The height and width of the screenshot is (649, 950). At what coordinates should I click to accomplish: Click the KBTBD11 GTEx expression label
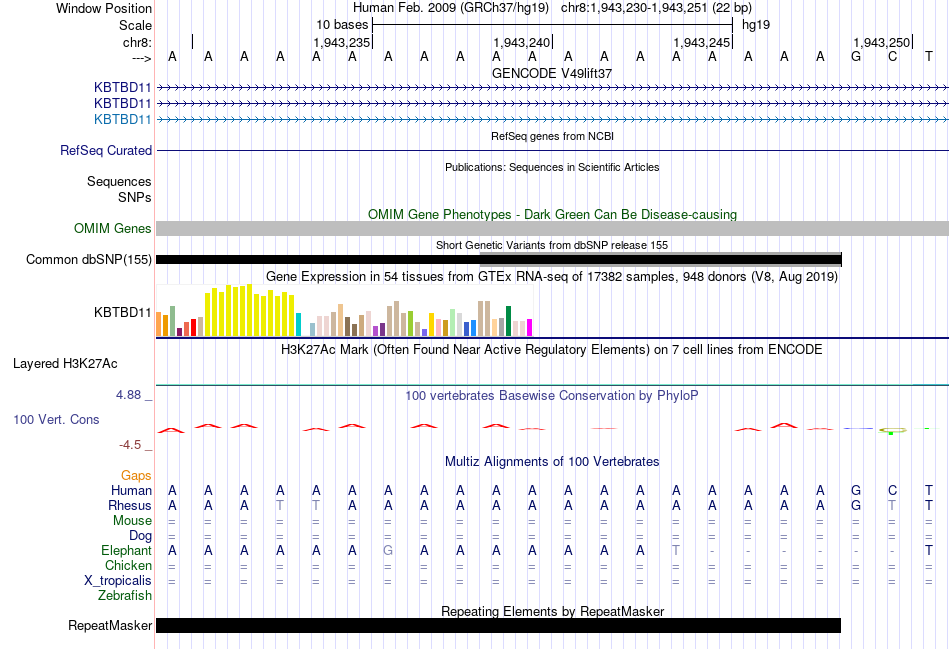[122, 313]
